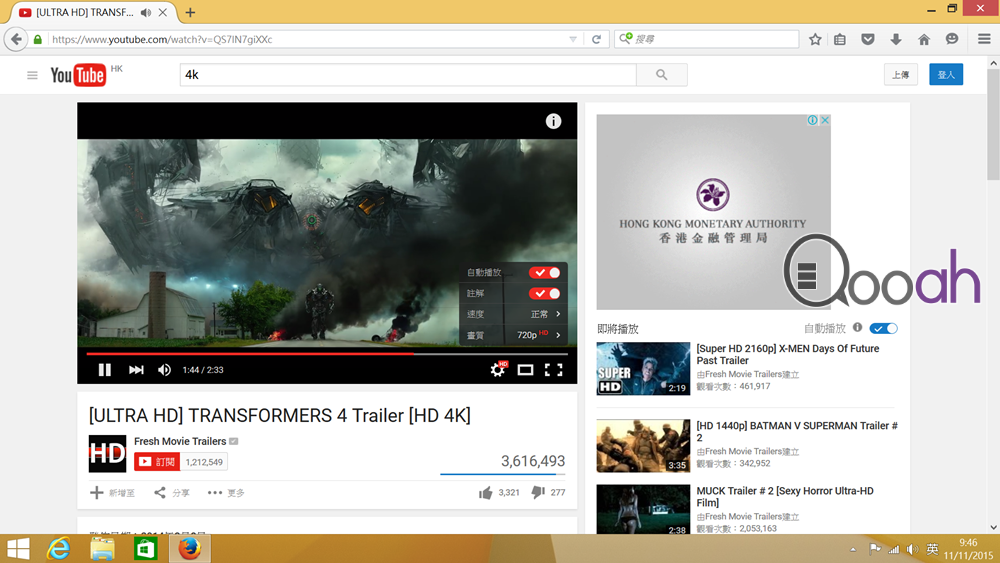Open more actions three-dot menu

(x=215, y=492)
